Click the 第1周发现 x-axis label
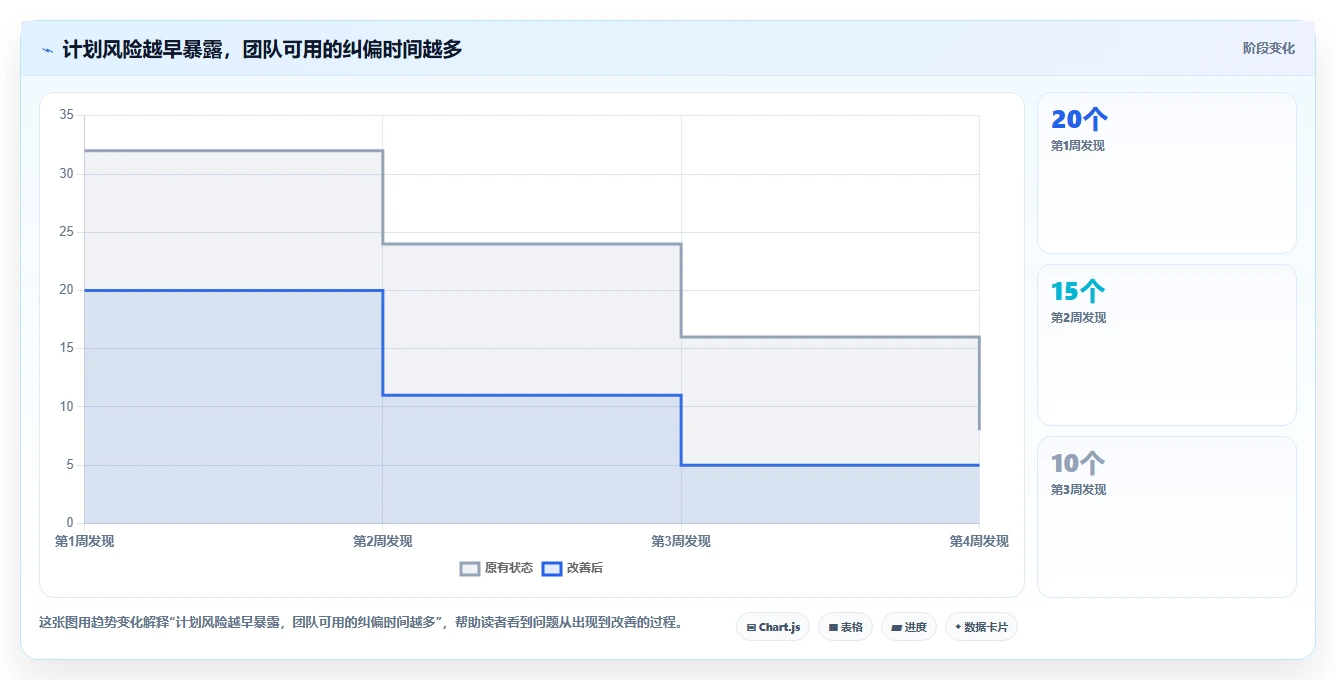The height and width of the screenshot is (680, 1336). tap(84, 541)
